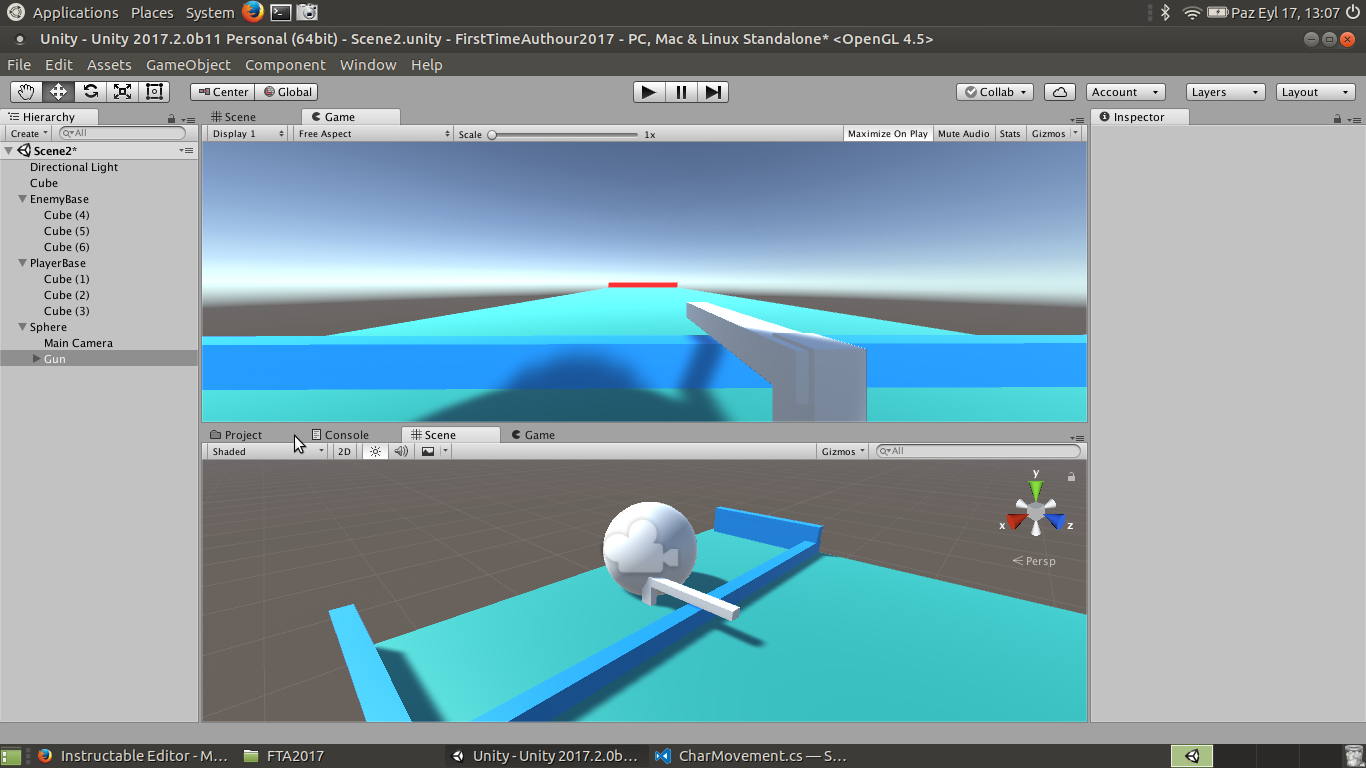Click the blue Z axis cone on gizmo
Screen dimensions: 1366x768
pos(1055,521)
